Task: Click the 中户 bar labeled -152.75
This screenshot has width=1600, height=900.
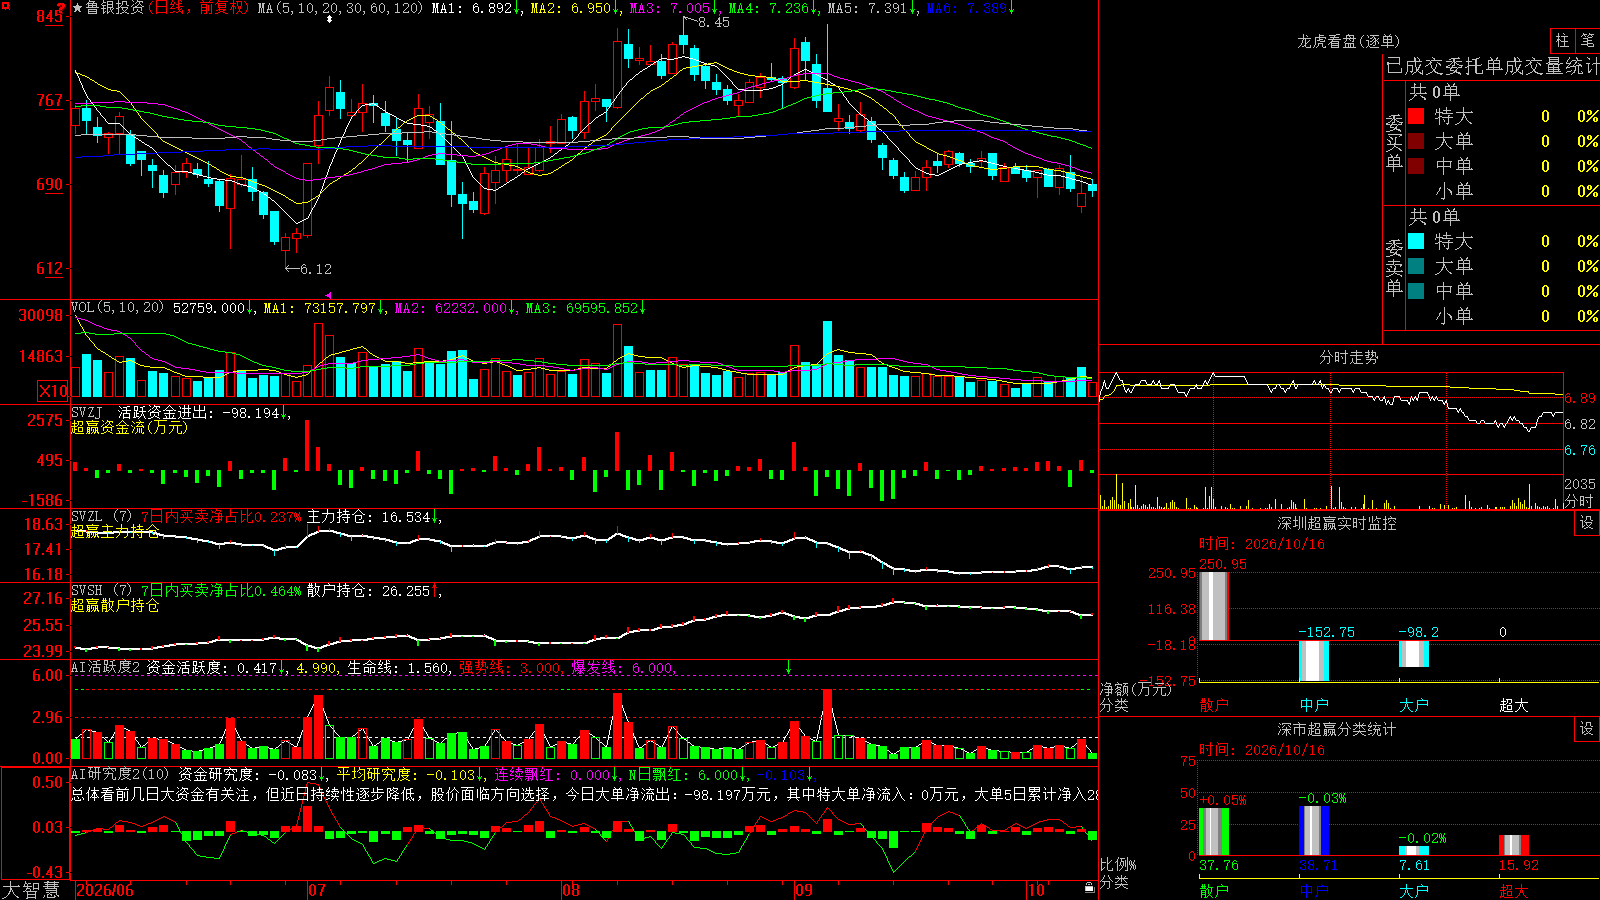Action: (x=1314, y=660)
